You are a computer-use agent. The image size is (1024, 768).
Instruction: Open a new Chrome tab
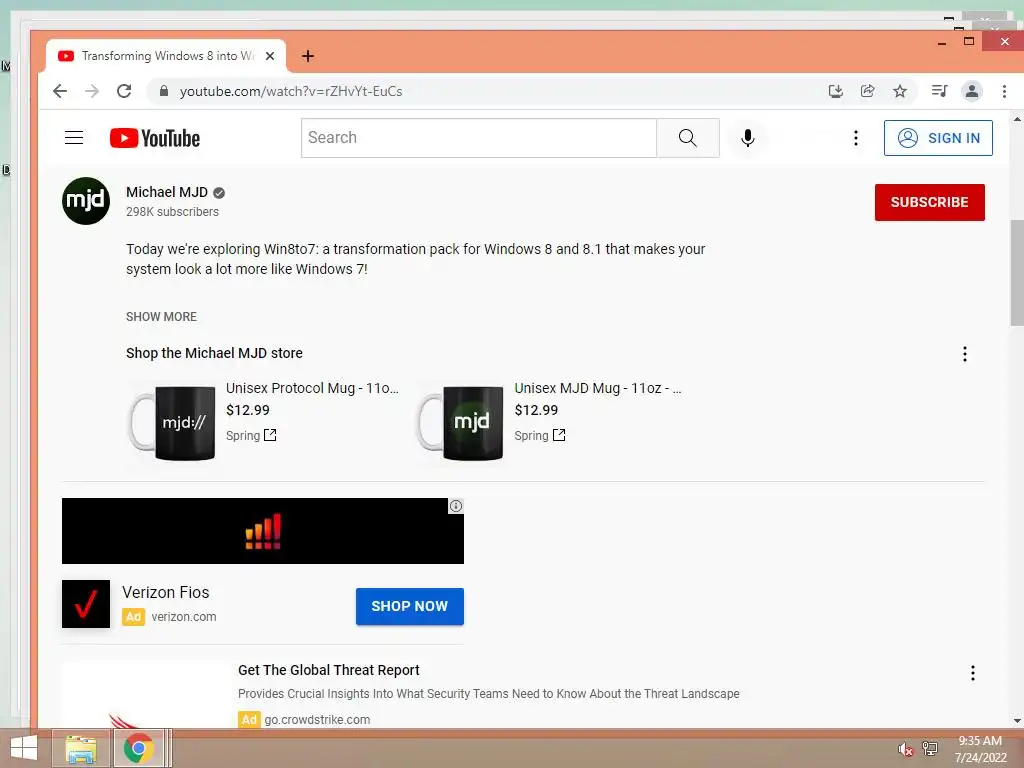(308, 56)
